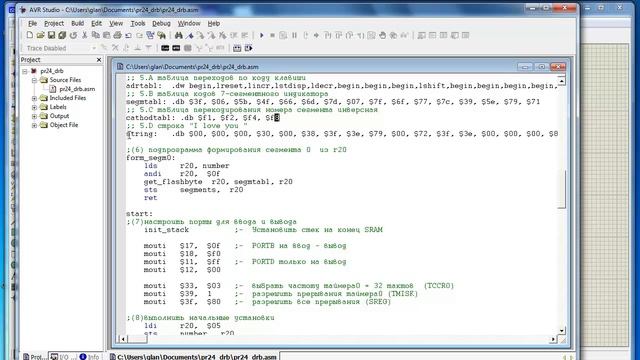Open the Edit menu
The image size is (640, 360).
click(96, 23)
